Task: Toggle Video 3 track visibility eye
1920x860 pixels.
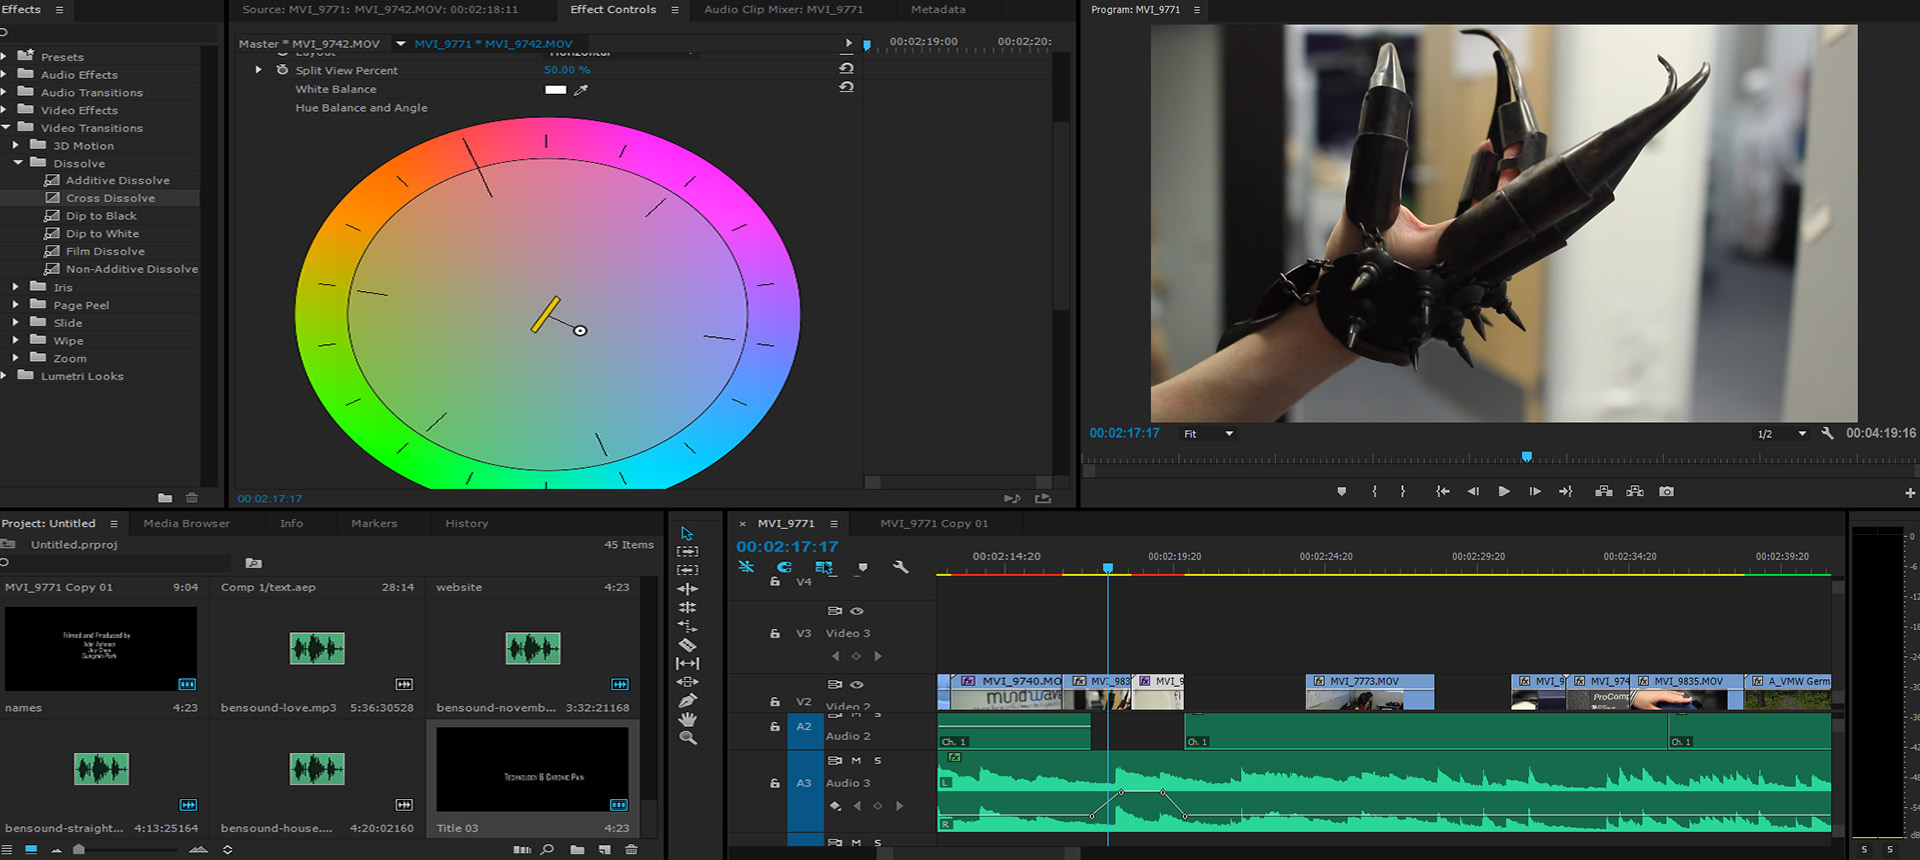Action: pos(857,611)
